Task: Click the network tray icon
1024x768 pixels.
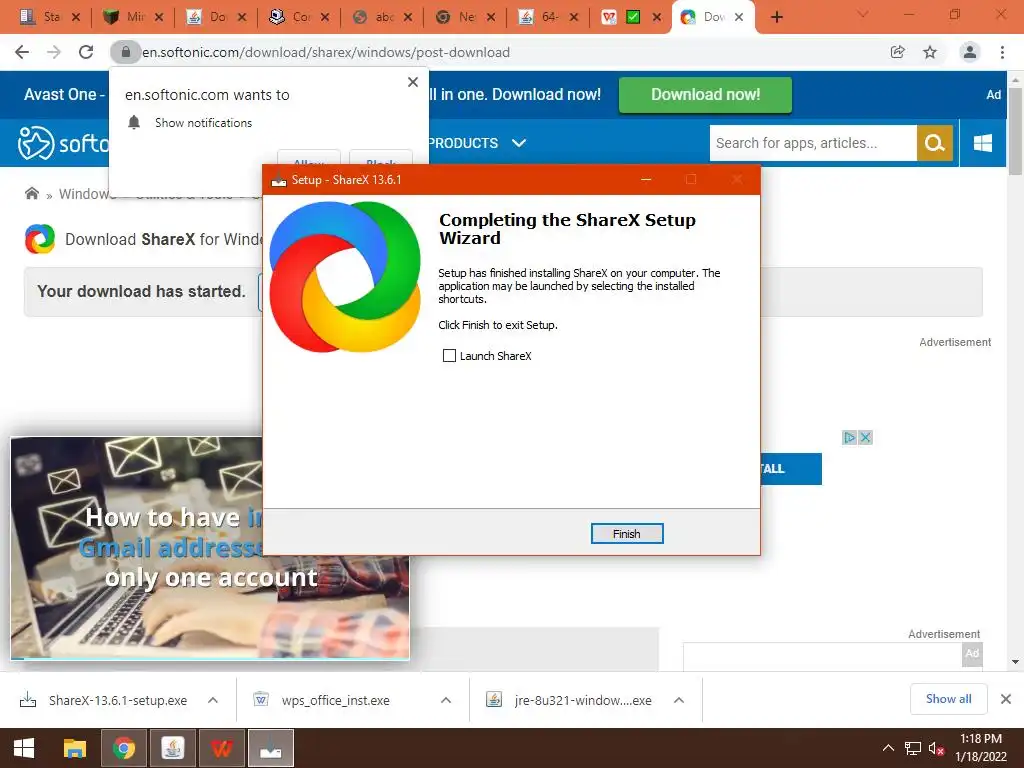Action: click(x=912, y=748)
